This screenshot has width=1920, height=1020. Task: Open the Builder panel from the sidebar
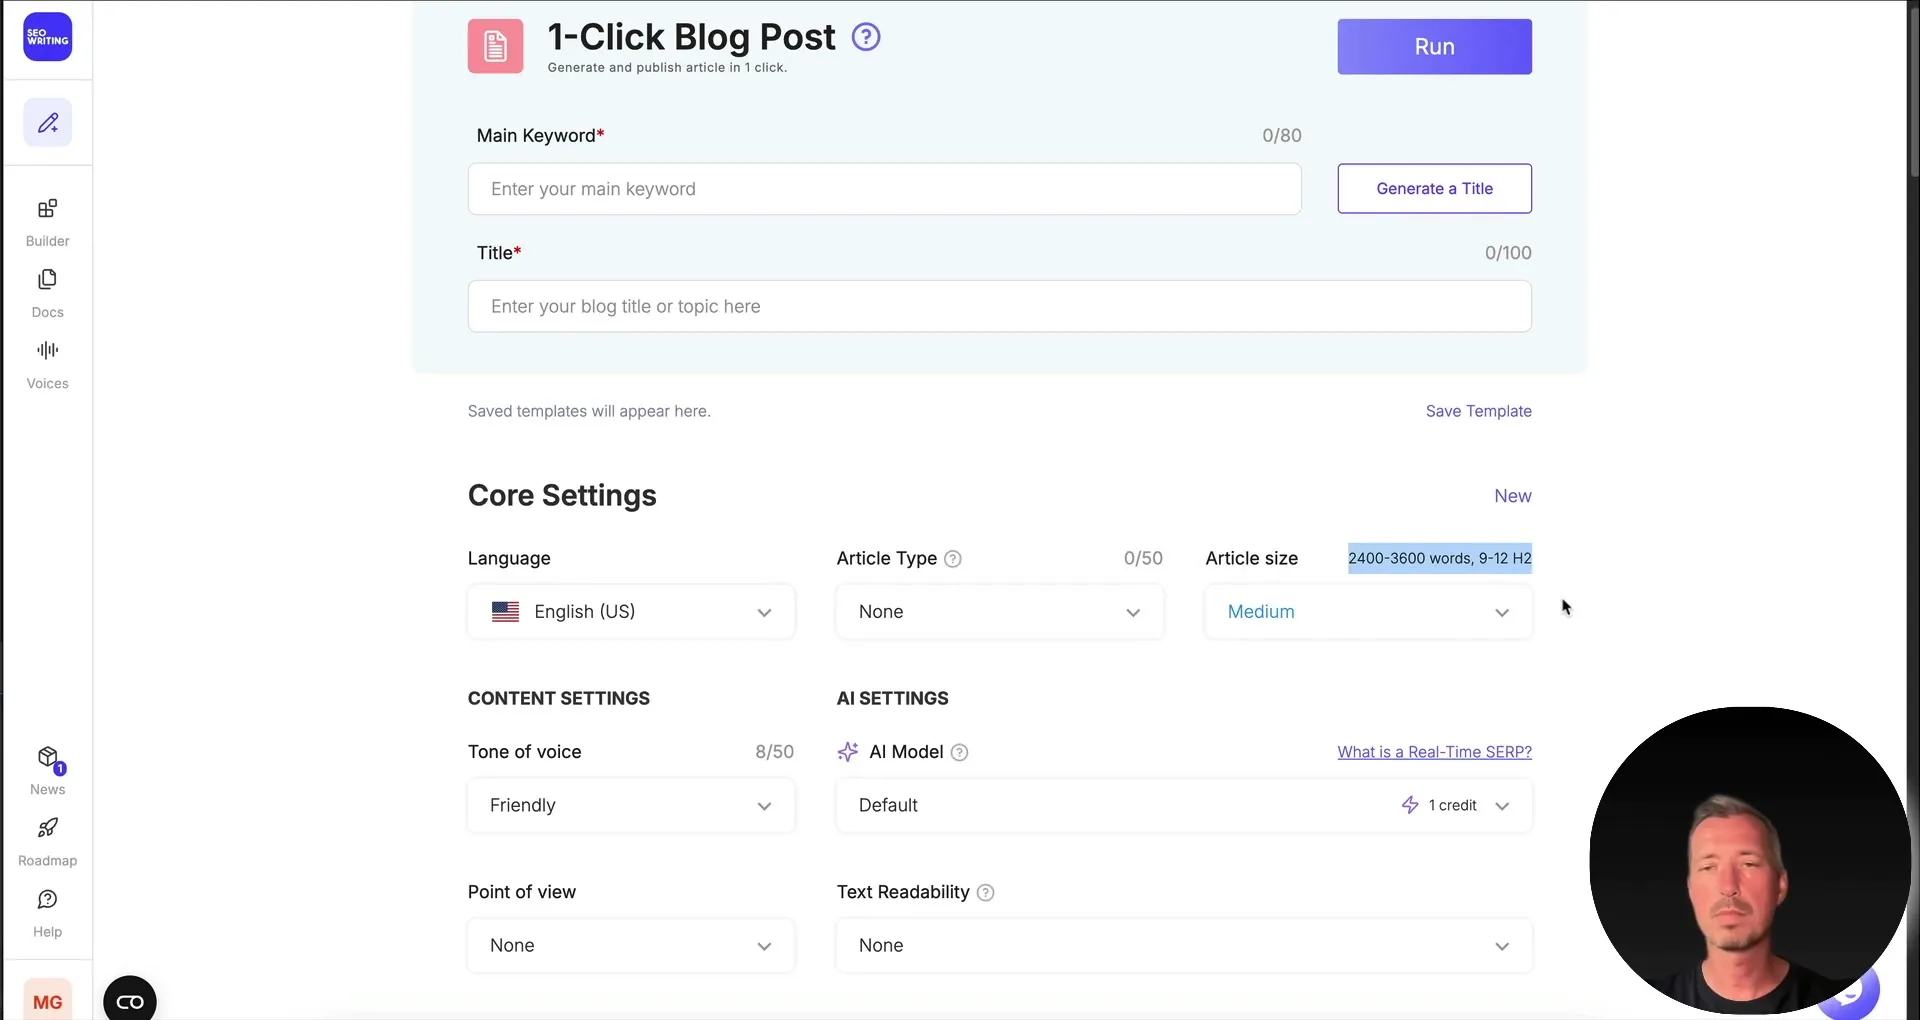coord(46,220)
